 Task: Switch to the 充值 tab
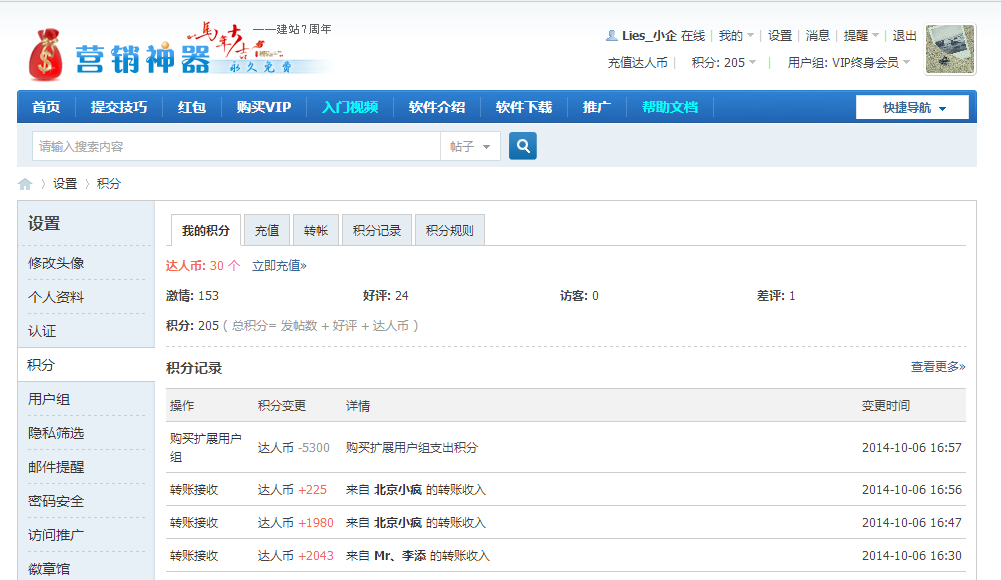tap(267, 230)
